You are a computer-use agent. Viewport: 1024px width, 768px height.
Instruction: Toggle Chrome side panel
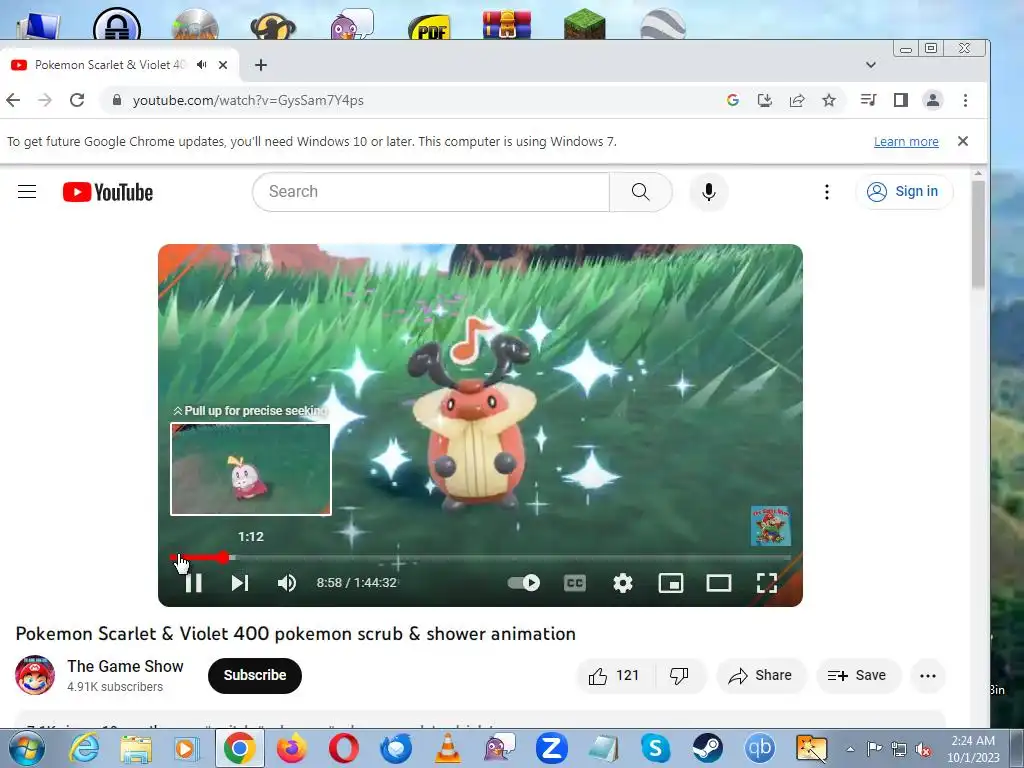[901, 100]
